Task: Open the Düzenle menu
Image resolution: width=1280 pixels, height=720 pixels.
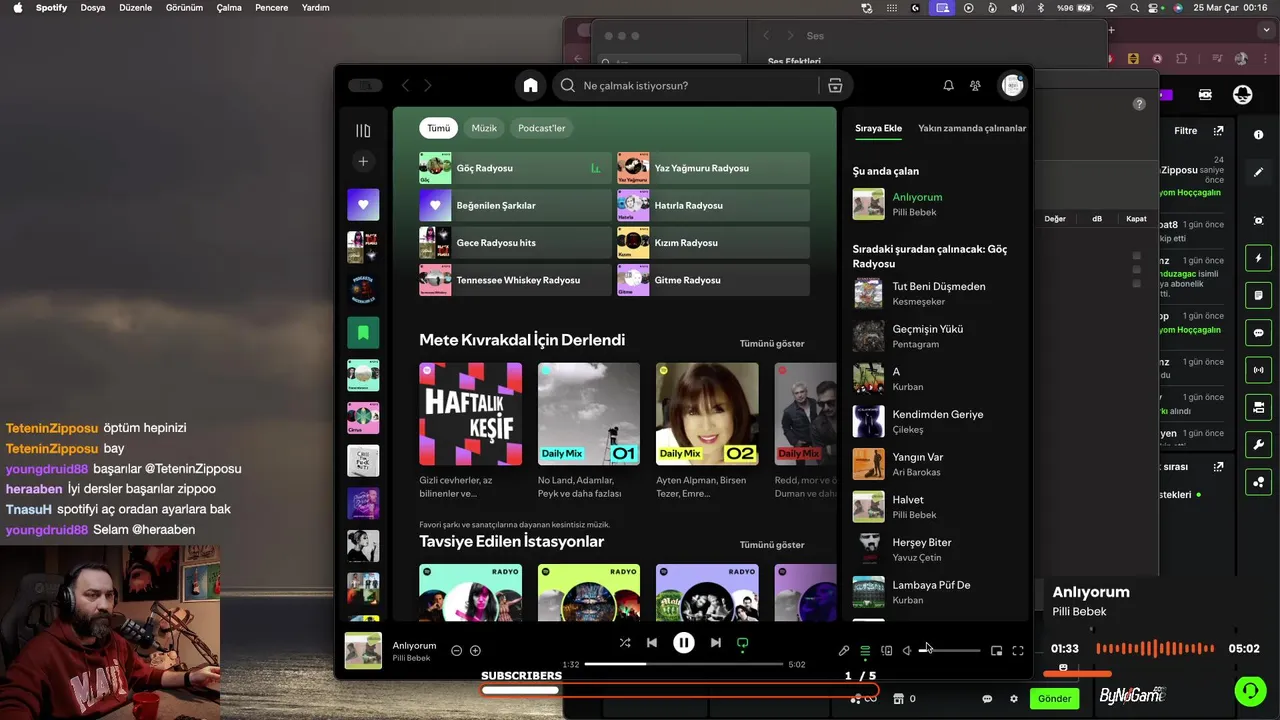Action: pos(134,8)
